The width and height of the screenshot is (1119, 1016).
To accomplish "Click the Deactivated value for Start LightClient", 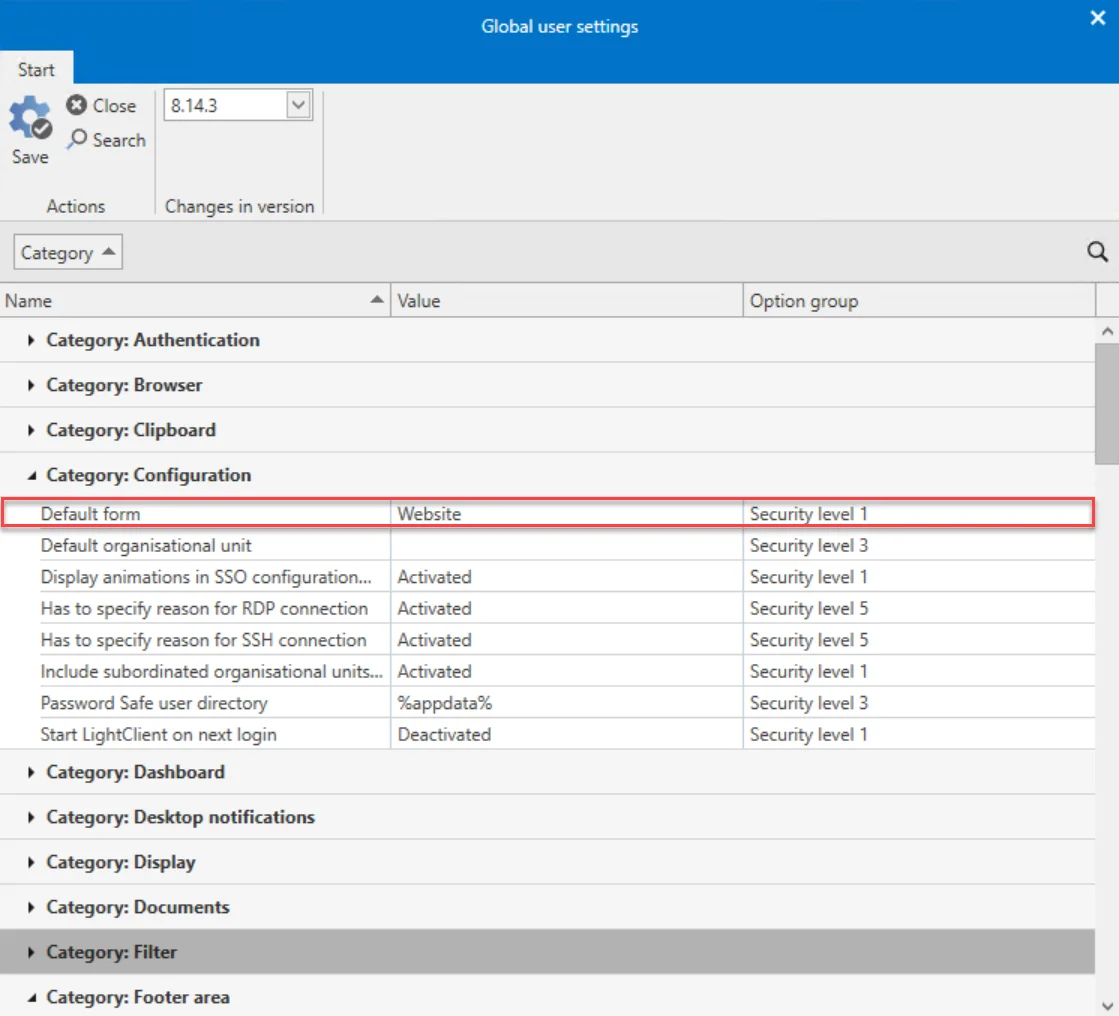I will [444, 735].
